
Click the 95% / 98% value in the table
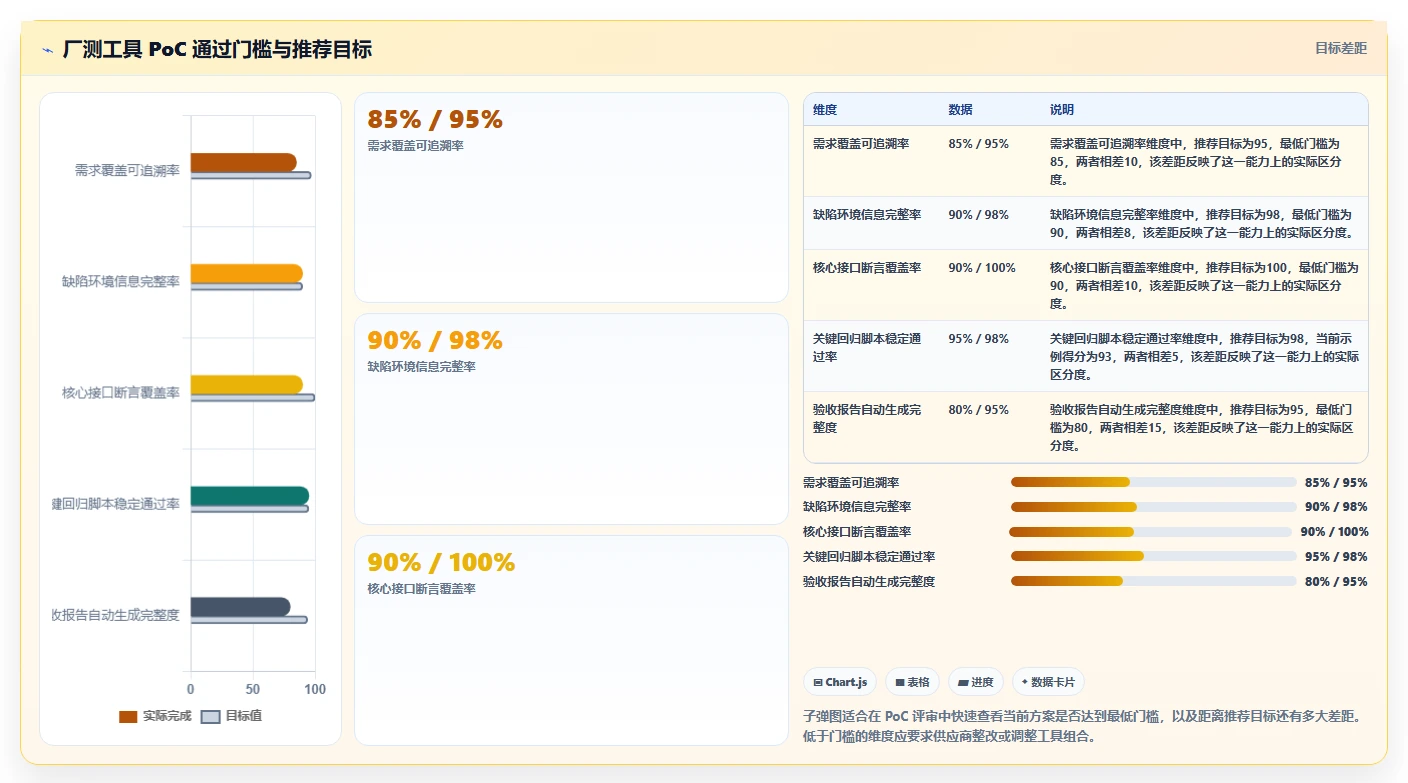[x=978, y=339]
